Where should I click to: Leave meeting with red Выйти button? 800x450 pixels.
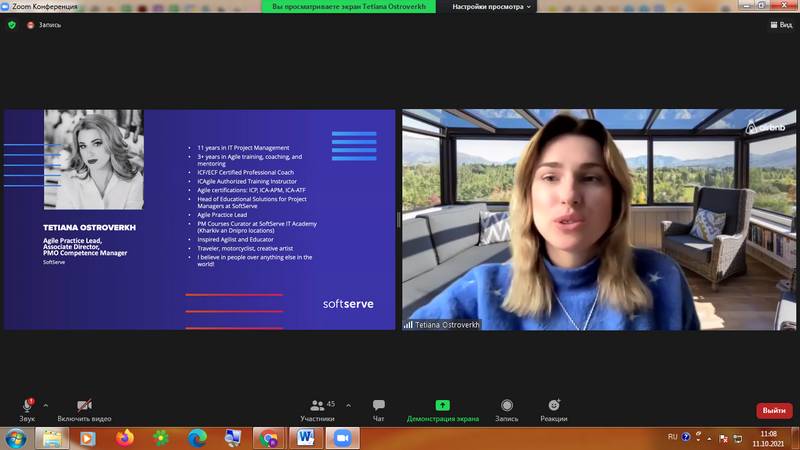click(x=774, y=410)
